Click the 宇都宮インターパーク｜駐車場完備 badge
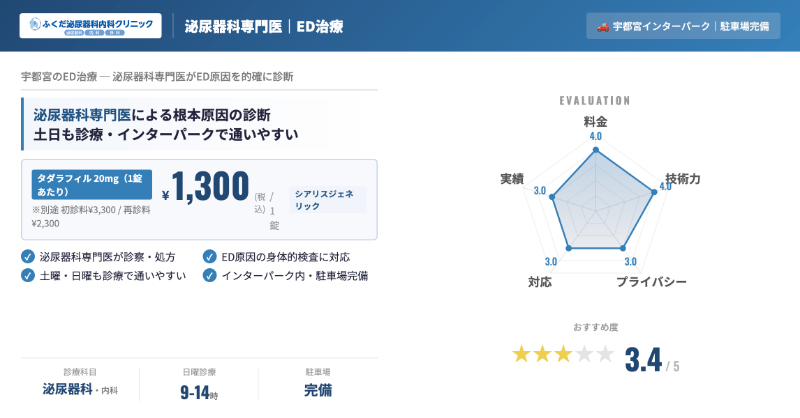This screenshot has width=800, height=418. [682, 26]
